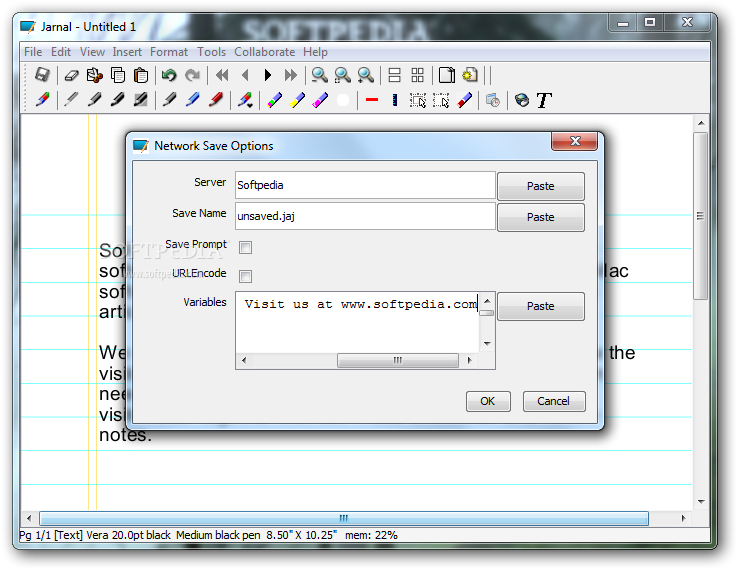The height and width of the screenshot is (570, 738).
Task: Click the Save Name input field
Action: [x=365, y=216]
